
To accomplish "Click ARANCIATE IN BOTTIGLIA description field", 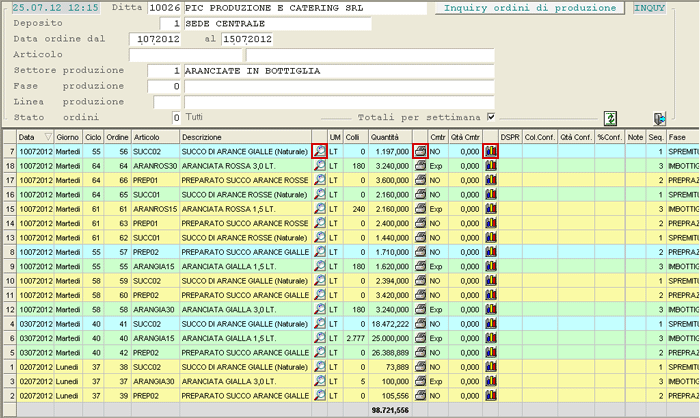I will (339, 71).
